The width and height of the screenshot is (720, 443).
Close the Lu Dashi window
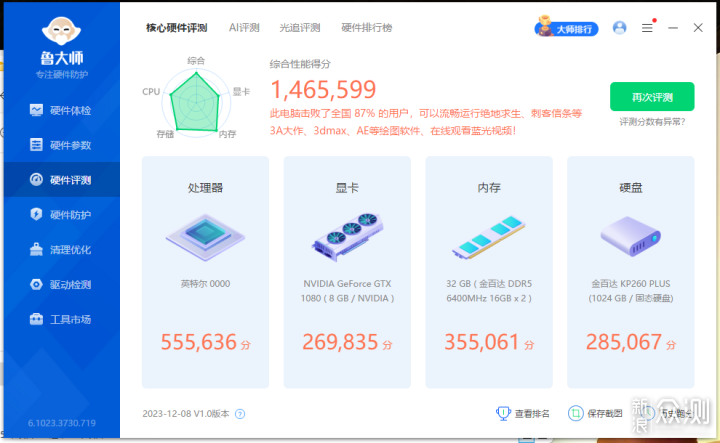[698, 28]
